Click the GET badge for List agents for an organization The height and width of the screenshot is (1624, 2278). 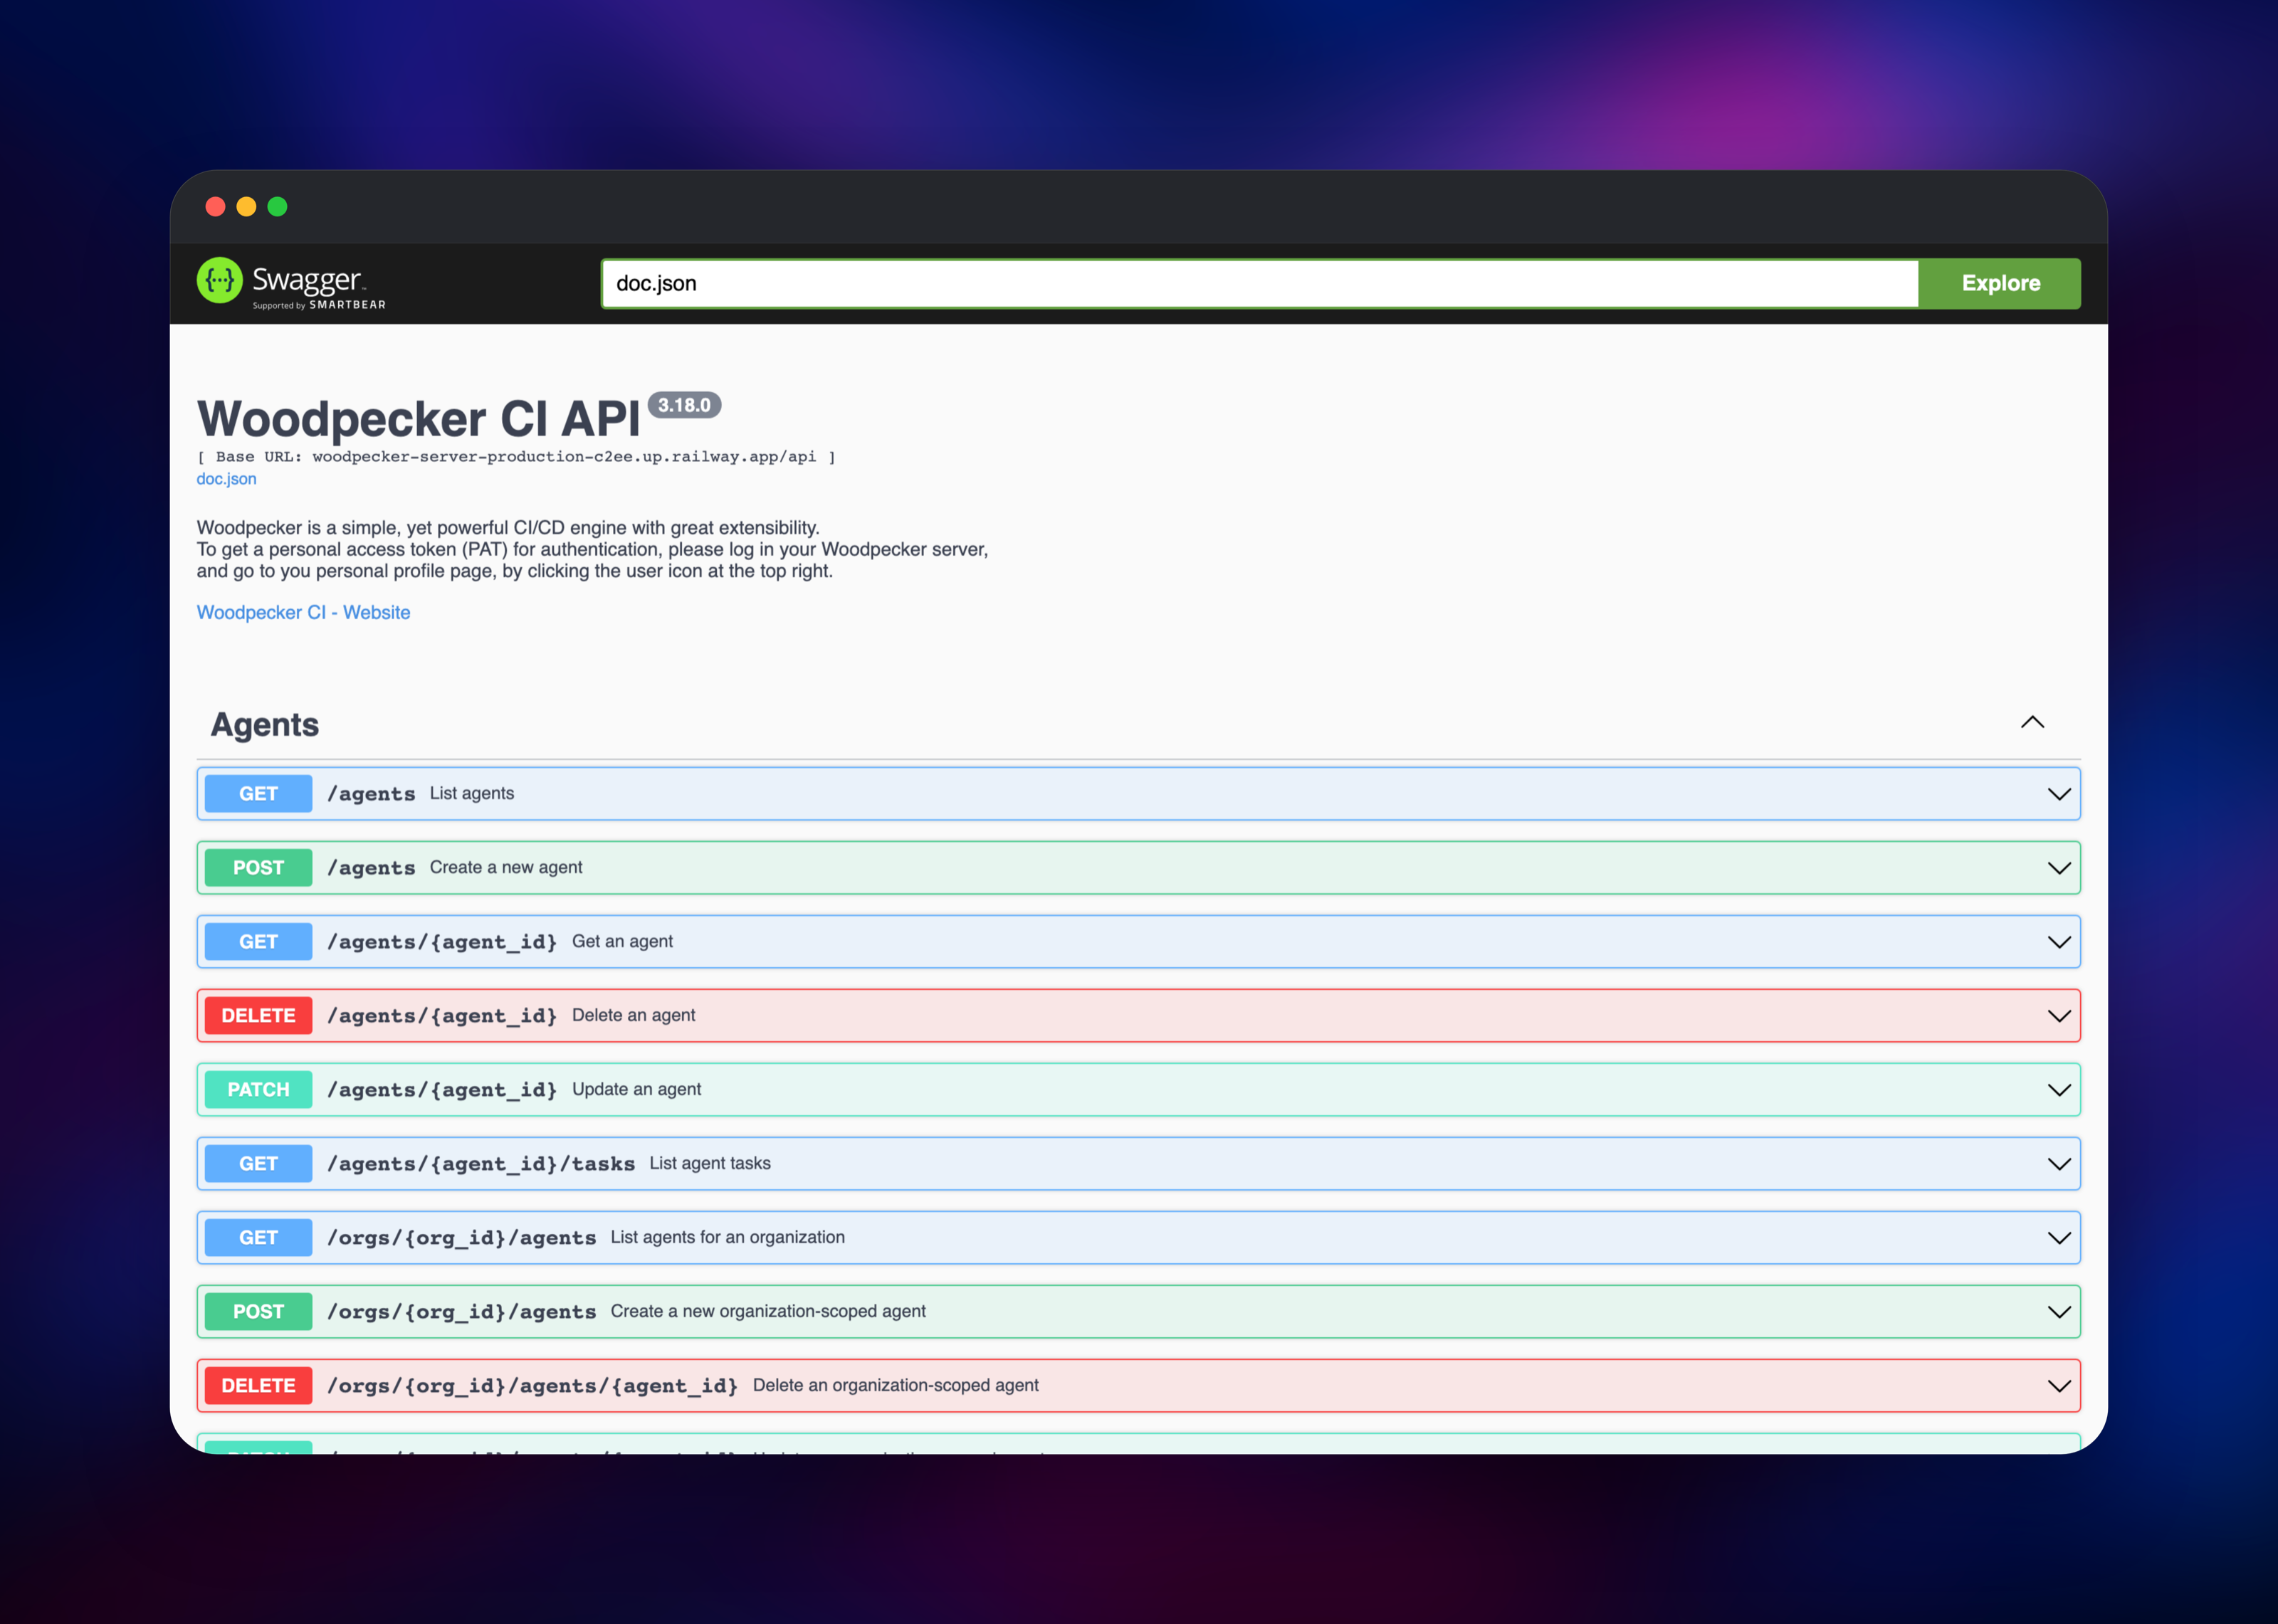point(258,1238)
